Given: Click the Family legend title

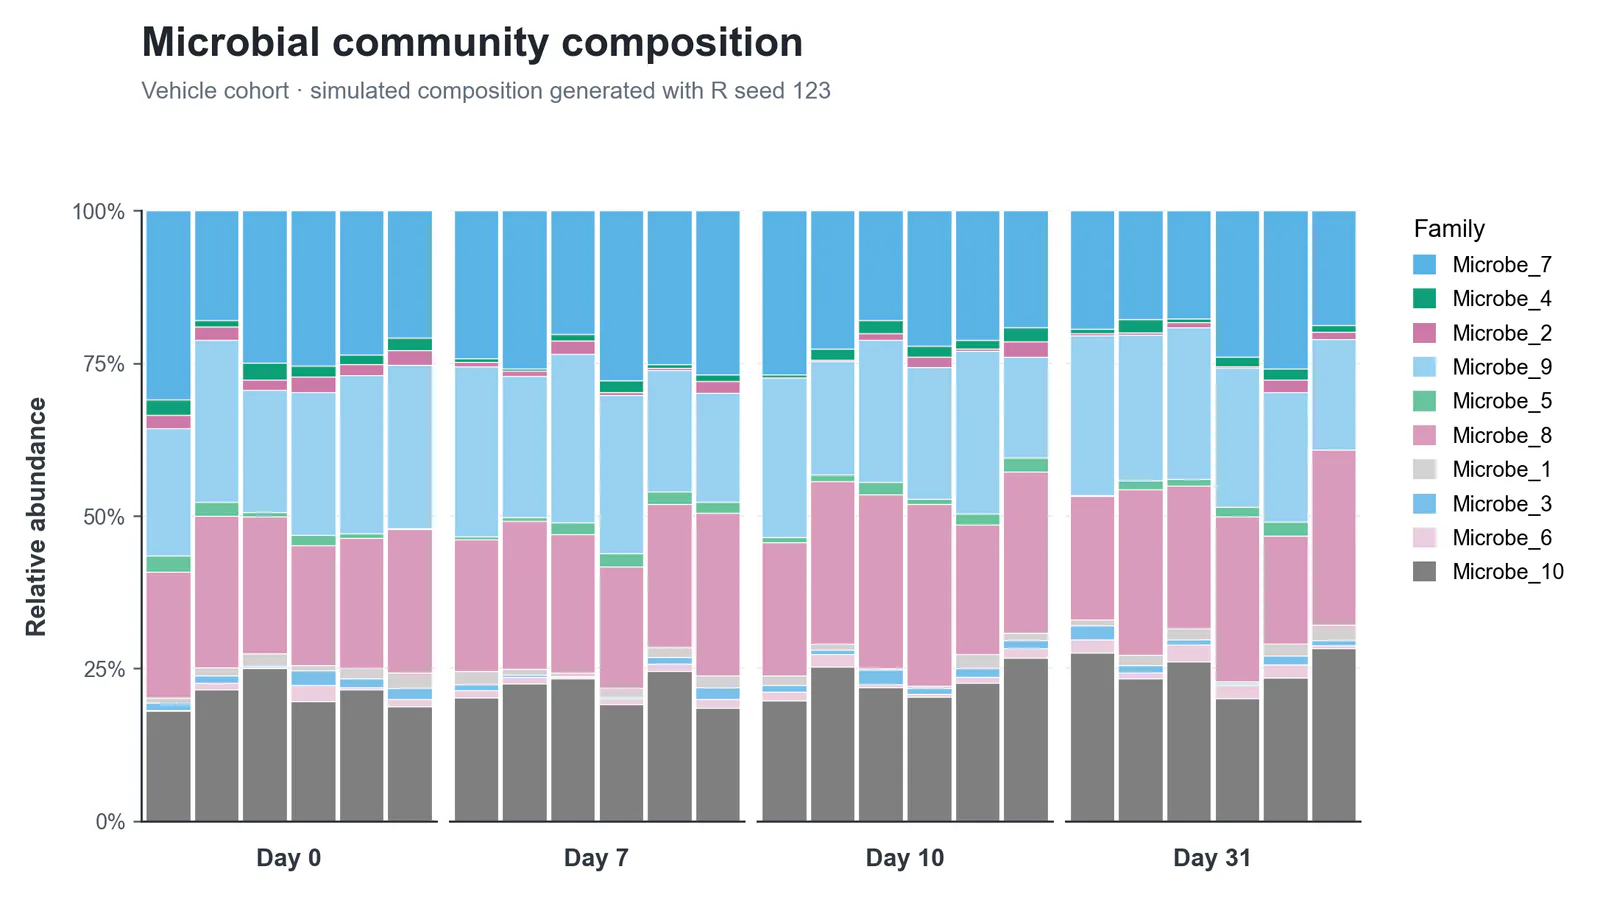Looking at the screenshot, I should click(1449, 229).
